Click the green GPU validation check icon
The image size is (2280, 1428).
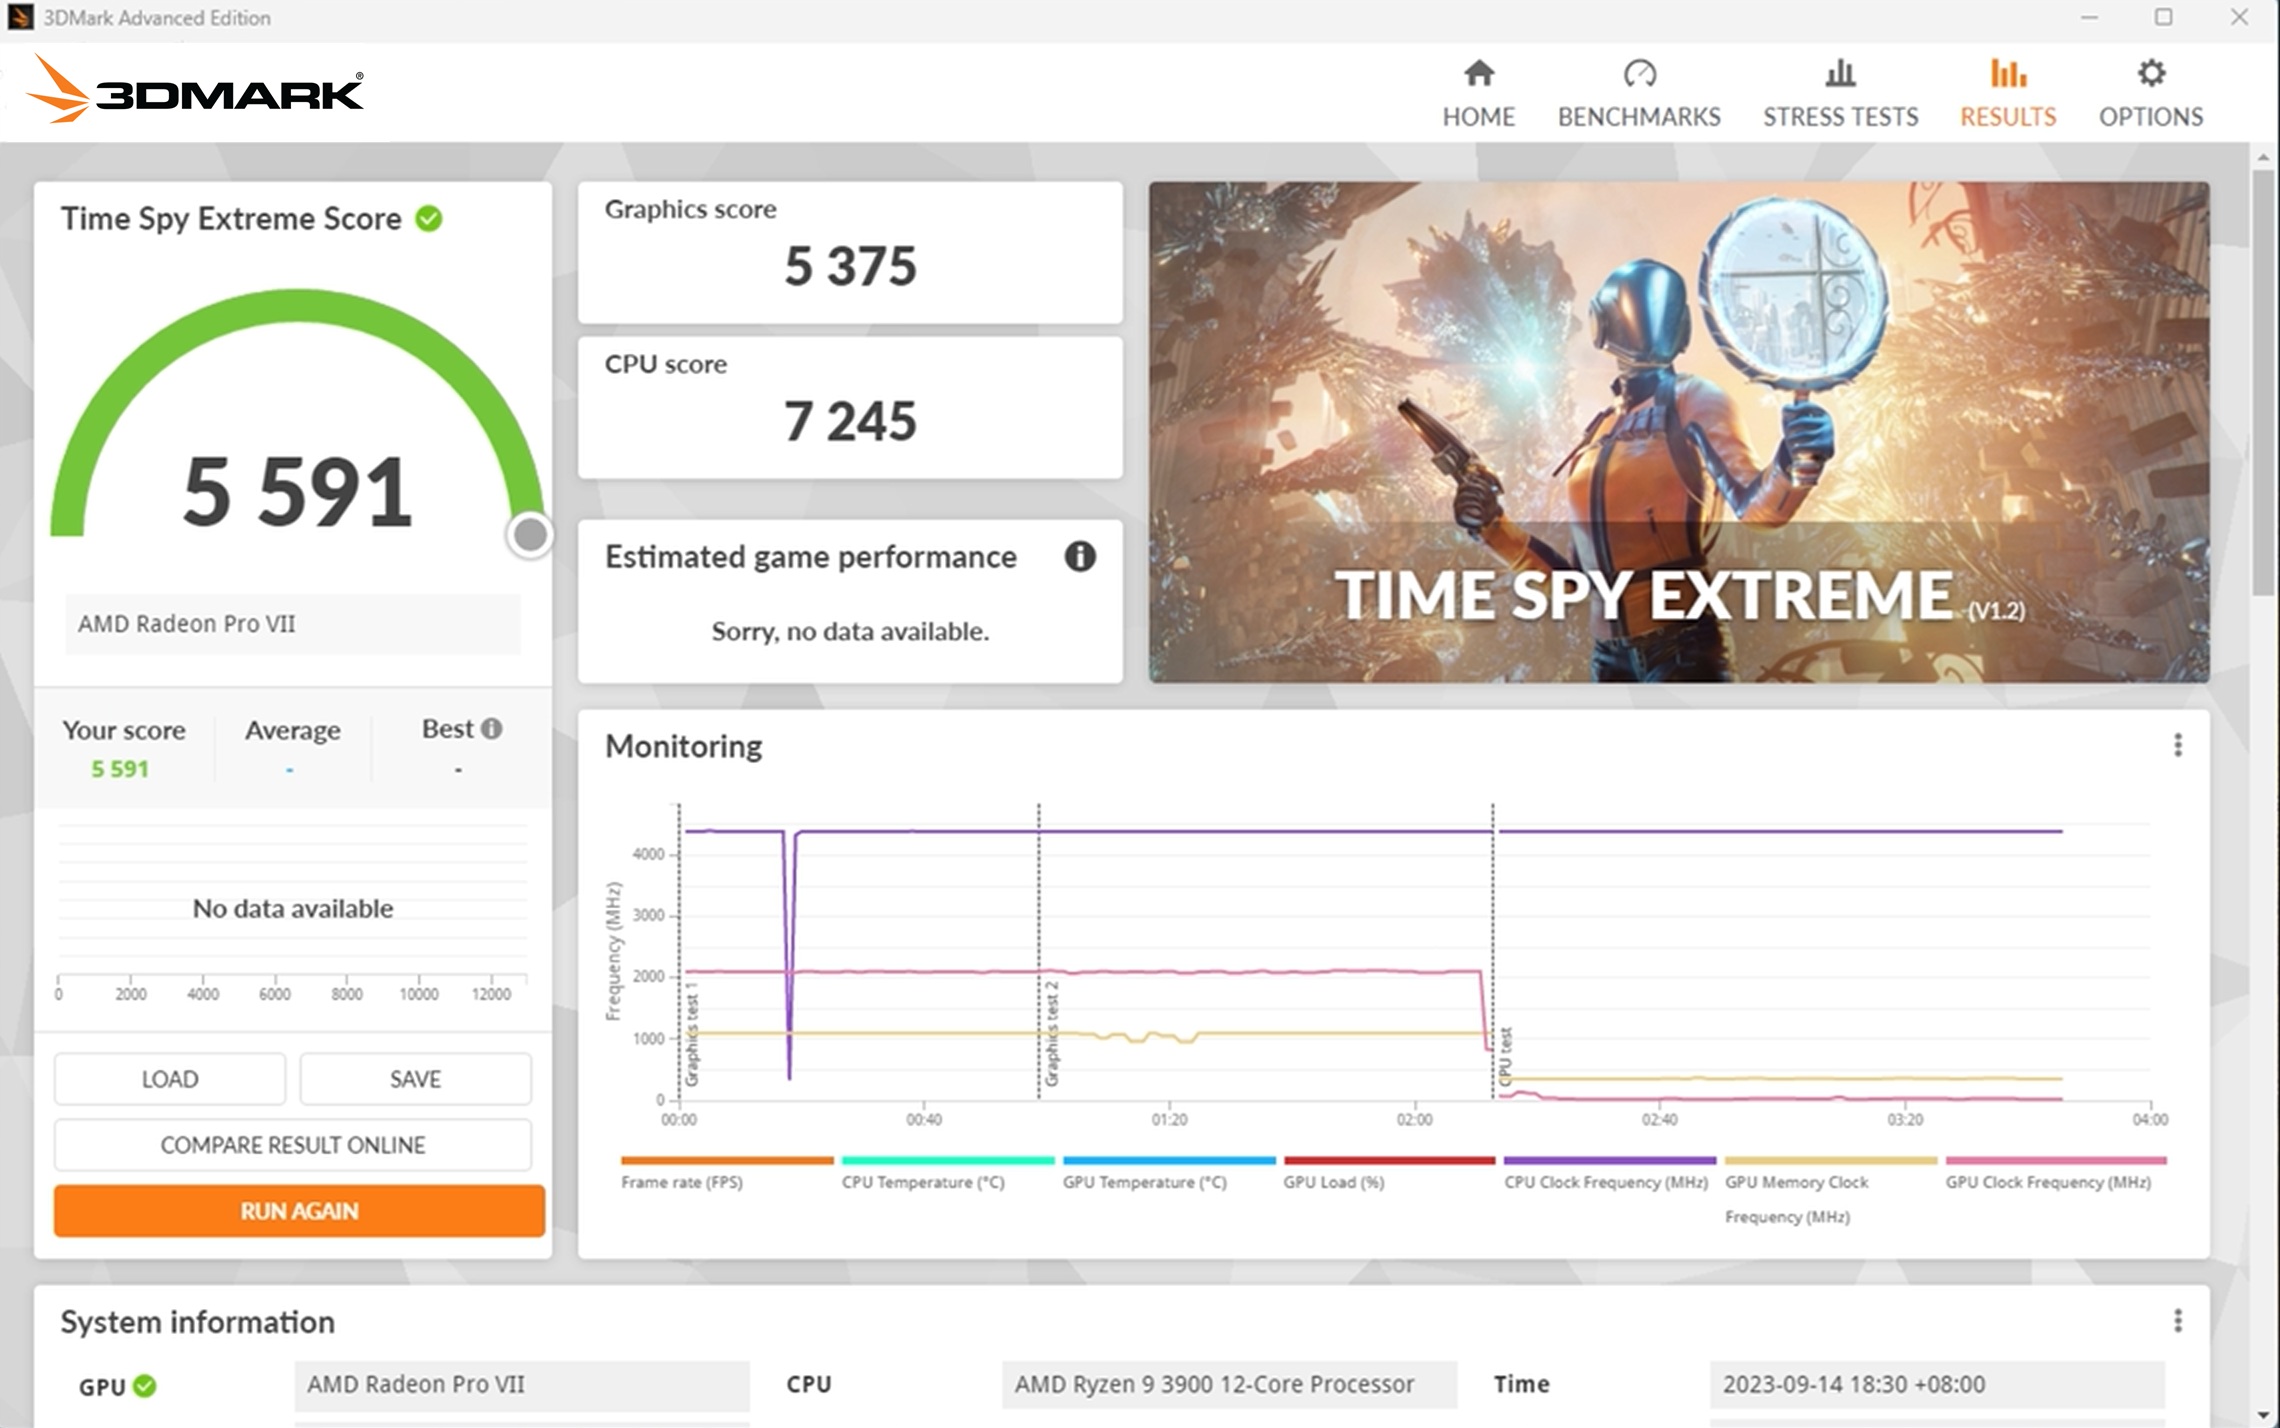pos(145,1386)
